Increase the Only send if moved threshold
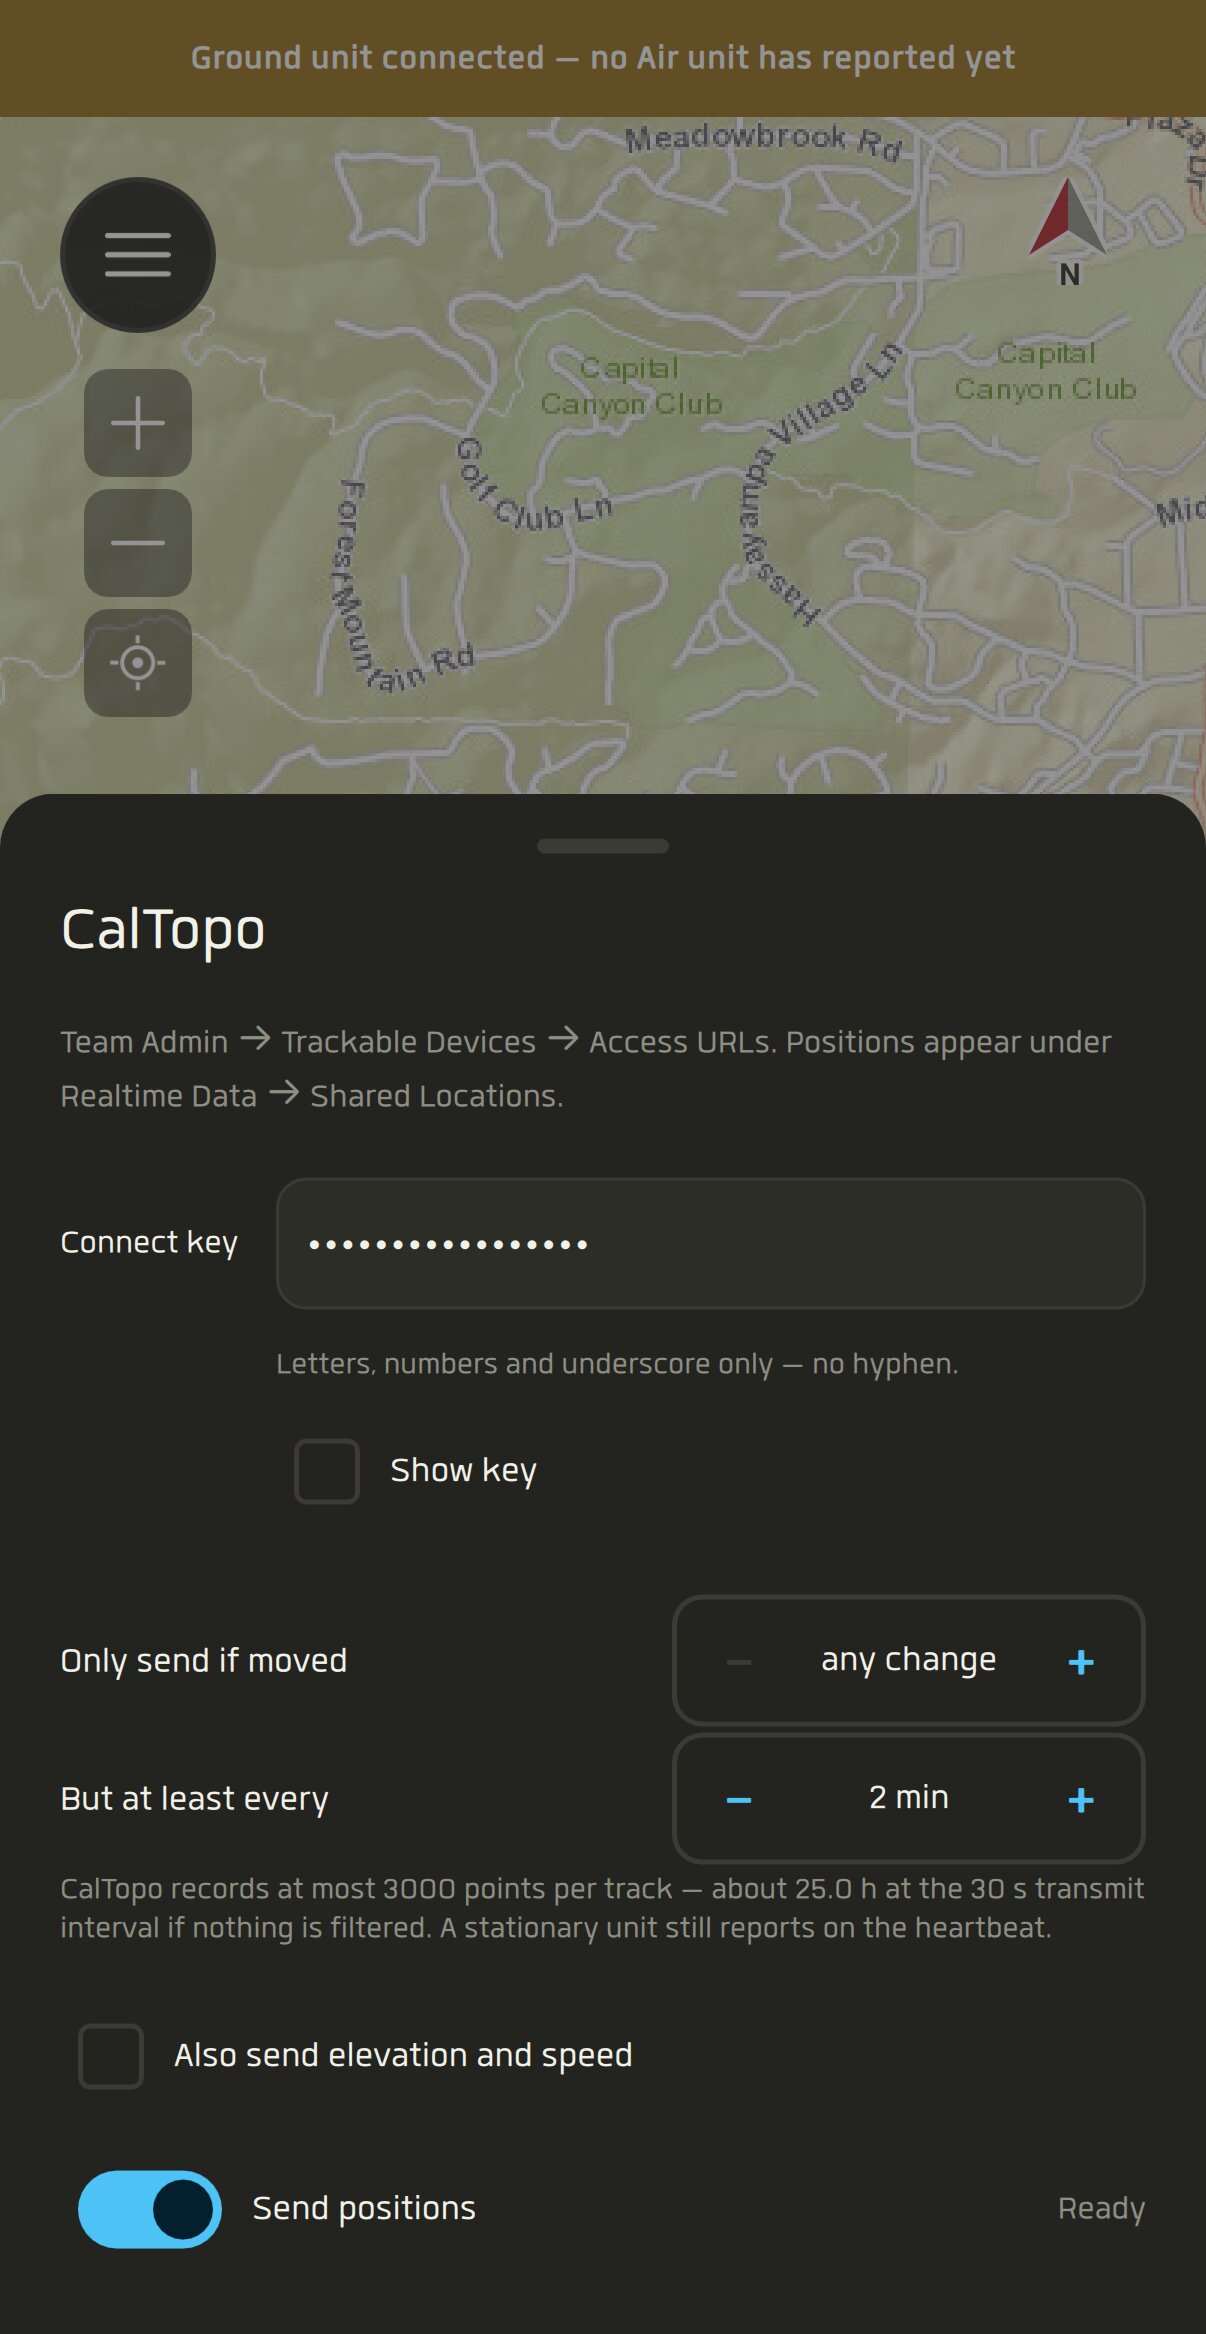 tap(1081, 1662)
